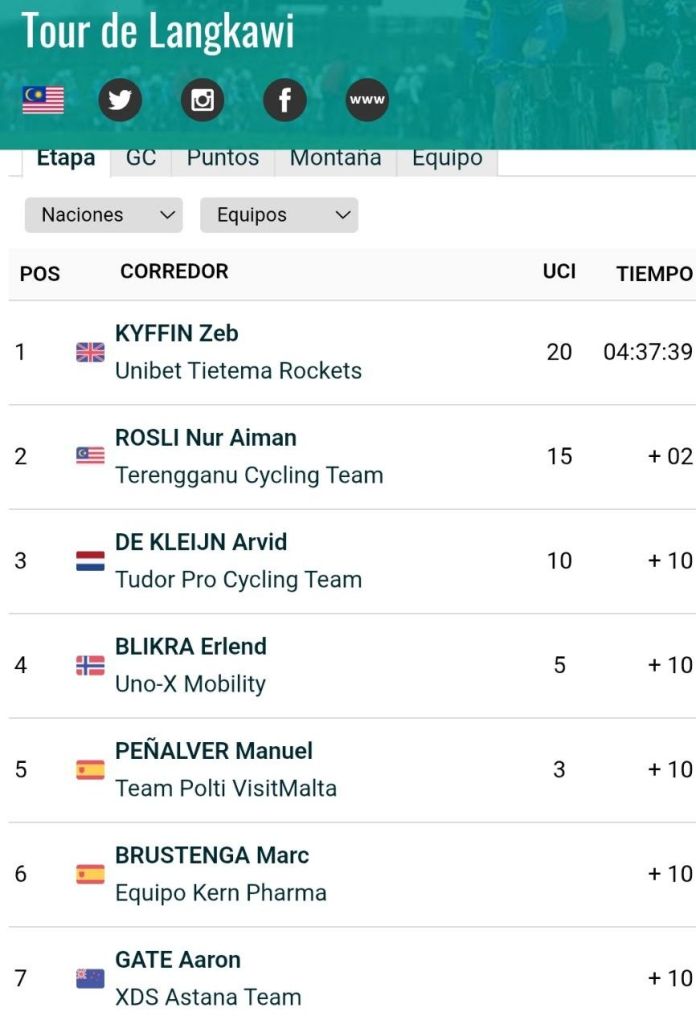Click the Norwegian flag beside BLIKRA Erlend

90,665
